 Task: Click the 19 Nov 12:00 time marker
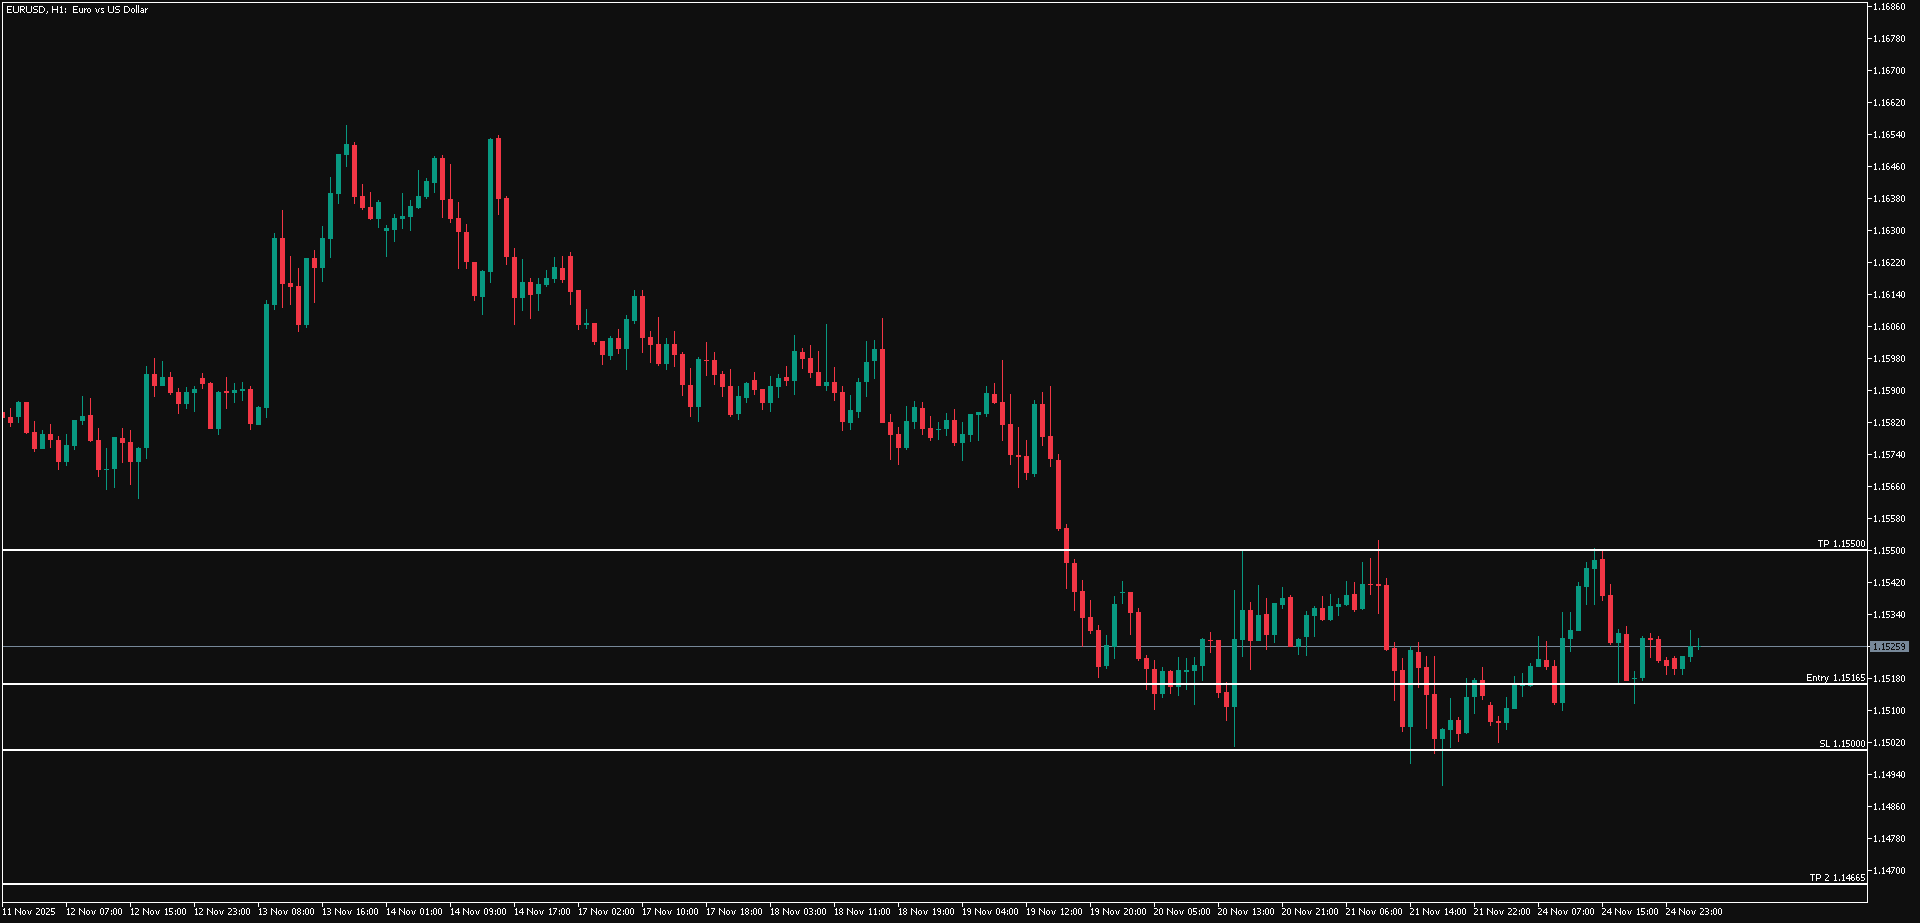click(1053, 912)
